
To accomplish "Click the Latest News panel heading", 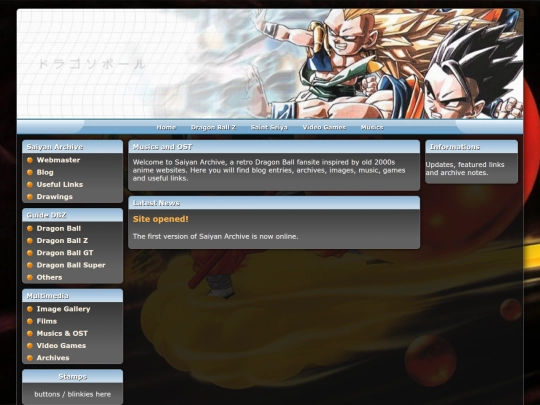I will point(156,203).
